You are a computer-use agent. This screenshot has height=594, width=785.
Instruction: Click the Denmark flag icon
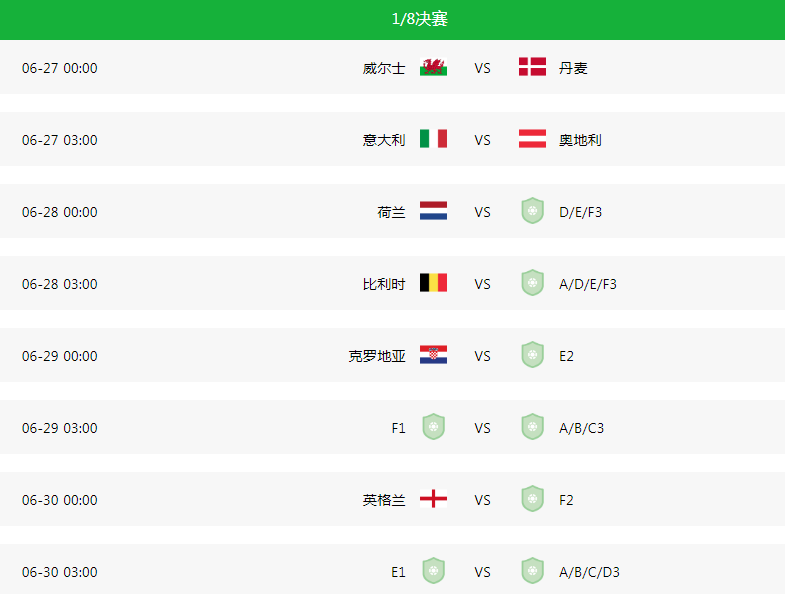click(x=532, y=68)
